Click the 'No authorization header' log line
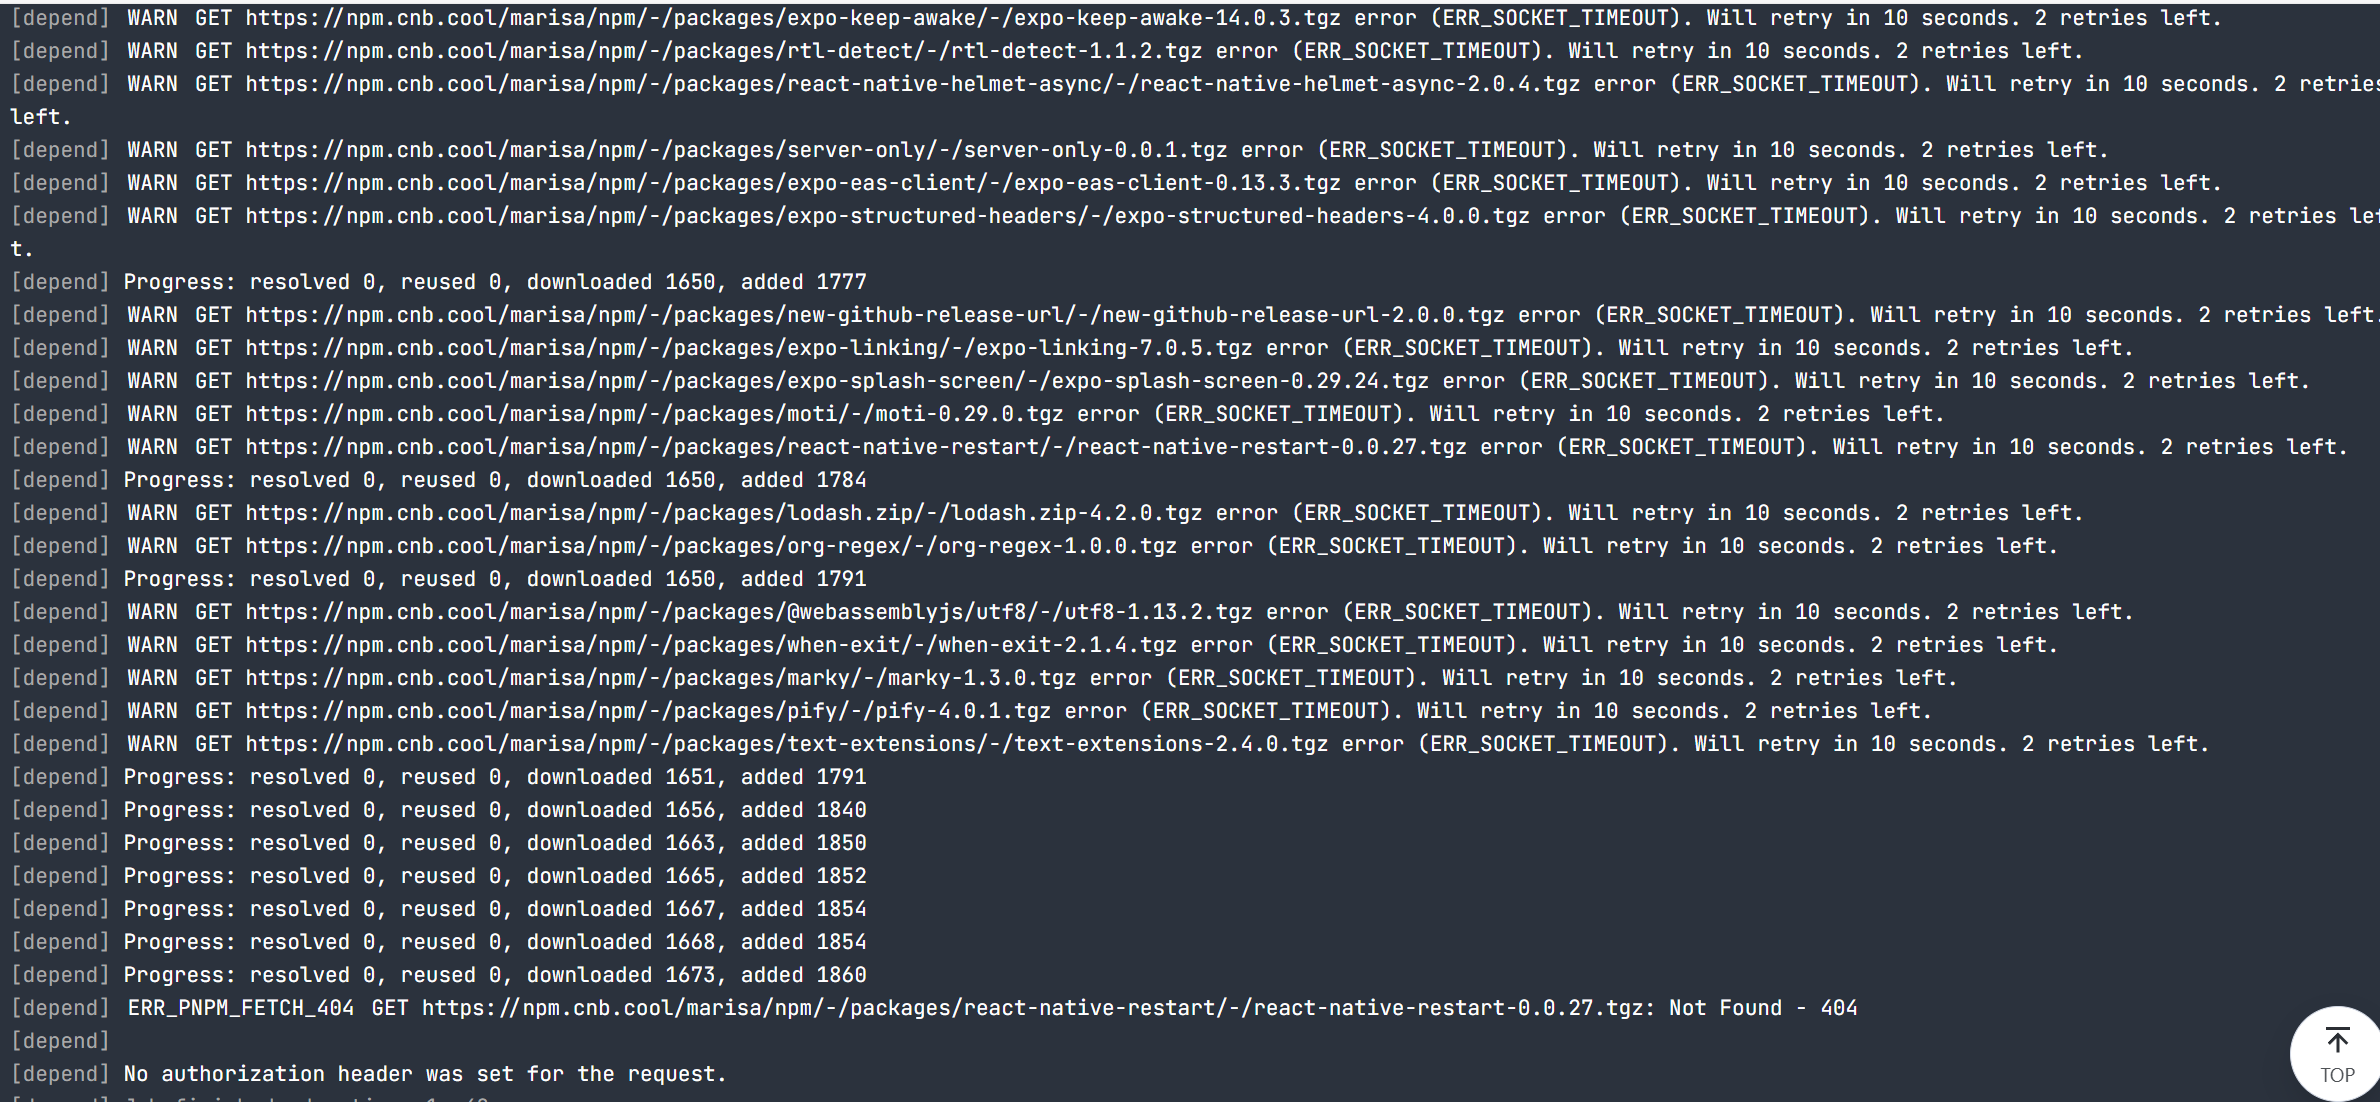 (x=424, y=1074)
